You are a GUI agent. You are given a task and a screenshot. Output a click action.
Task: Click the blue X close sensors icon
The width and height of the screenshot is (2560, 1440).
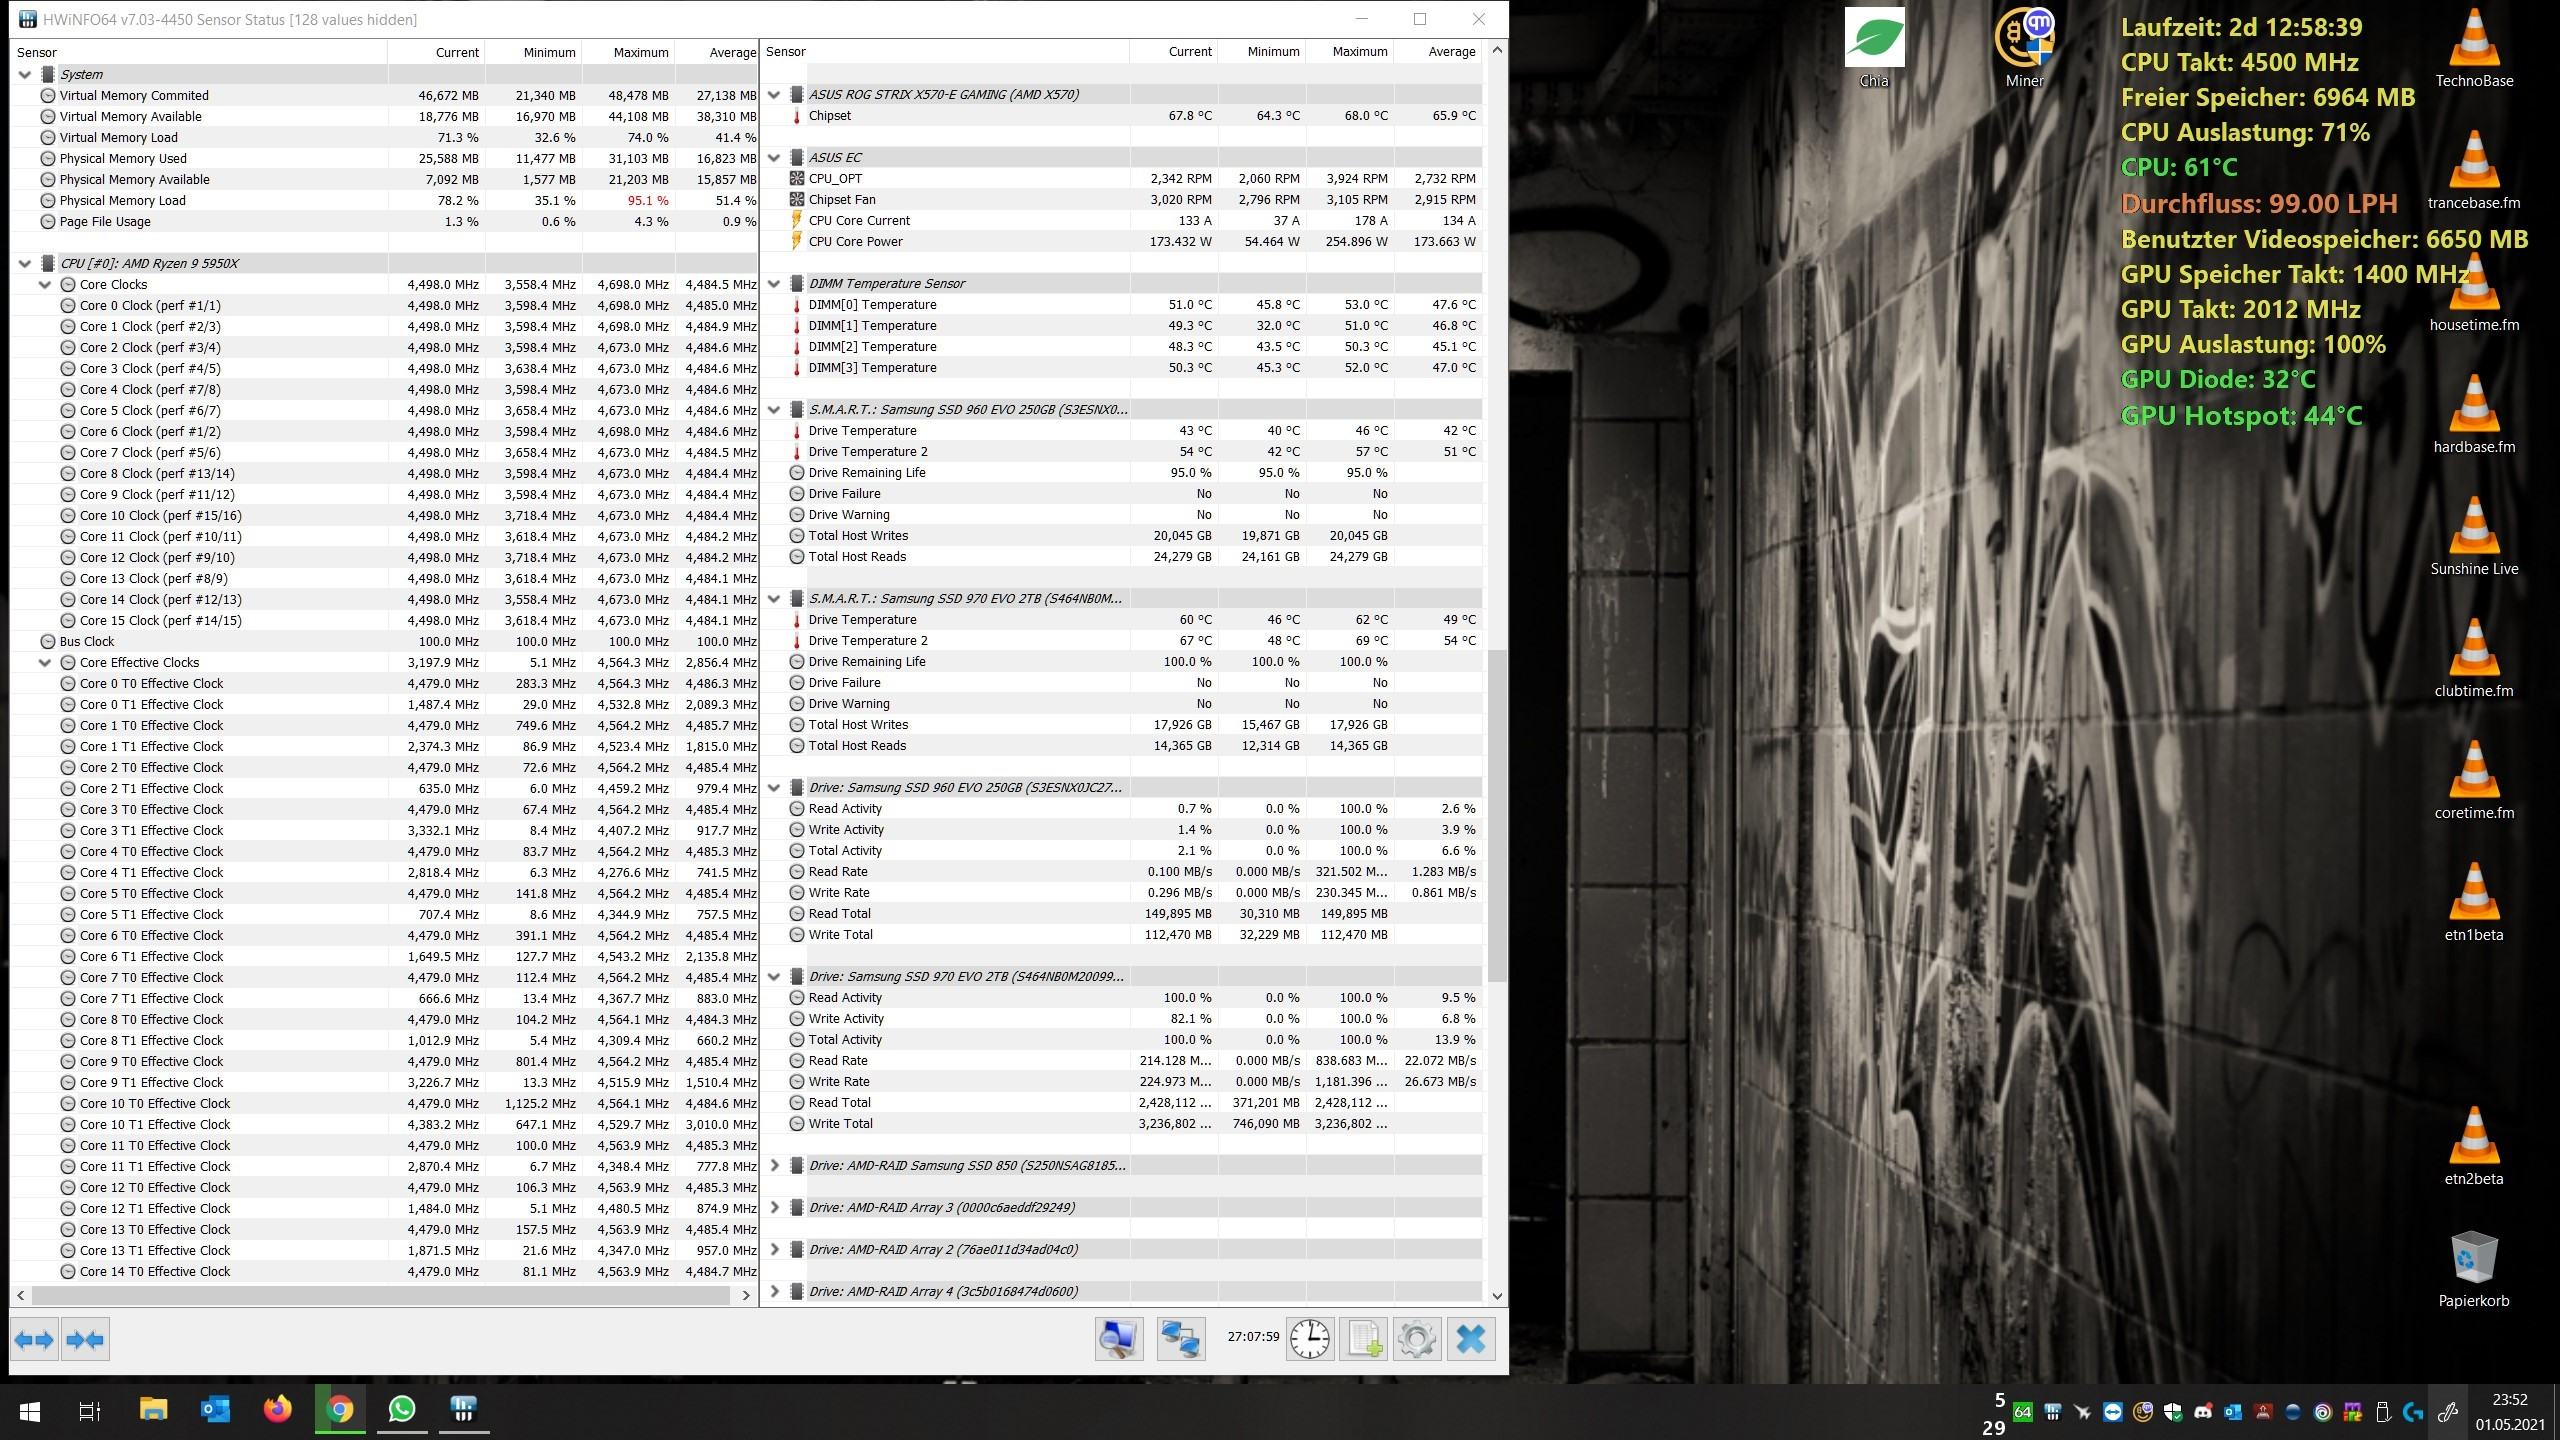(x=1470, y=1338)
